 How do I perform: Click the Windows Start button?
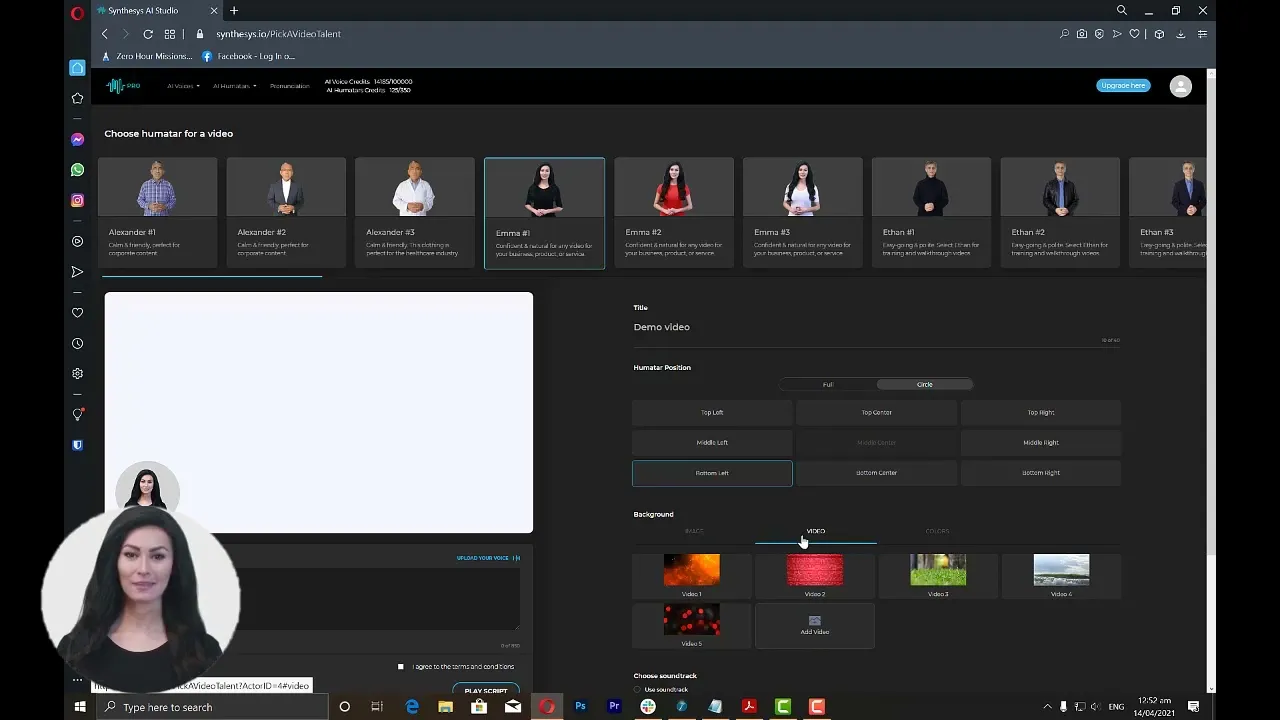[80, 707]
